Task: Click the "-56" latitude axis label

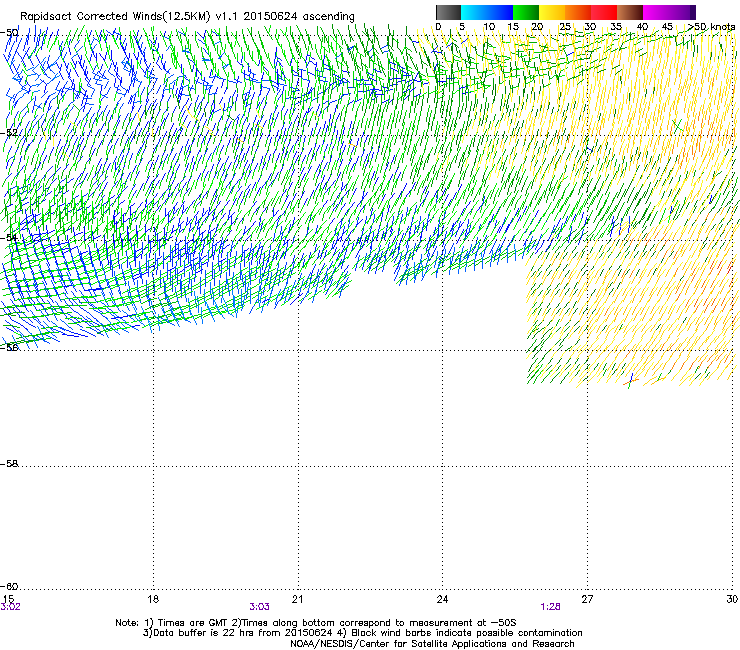Action: [9, 347]
